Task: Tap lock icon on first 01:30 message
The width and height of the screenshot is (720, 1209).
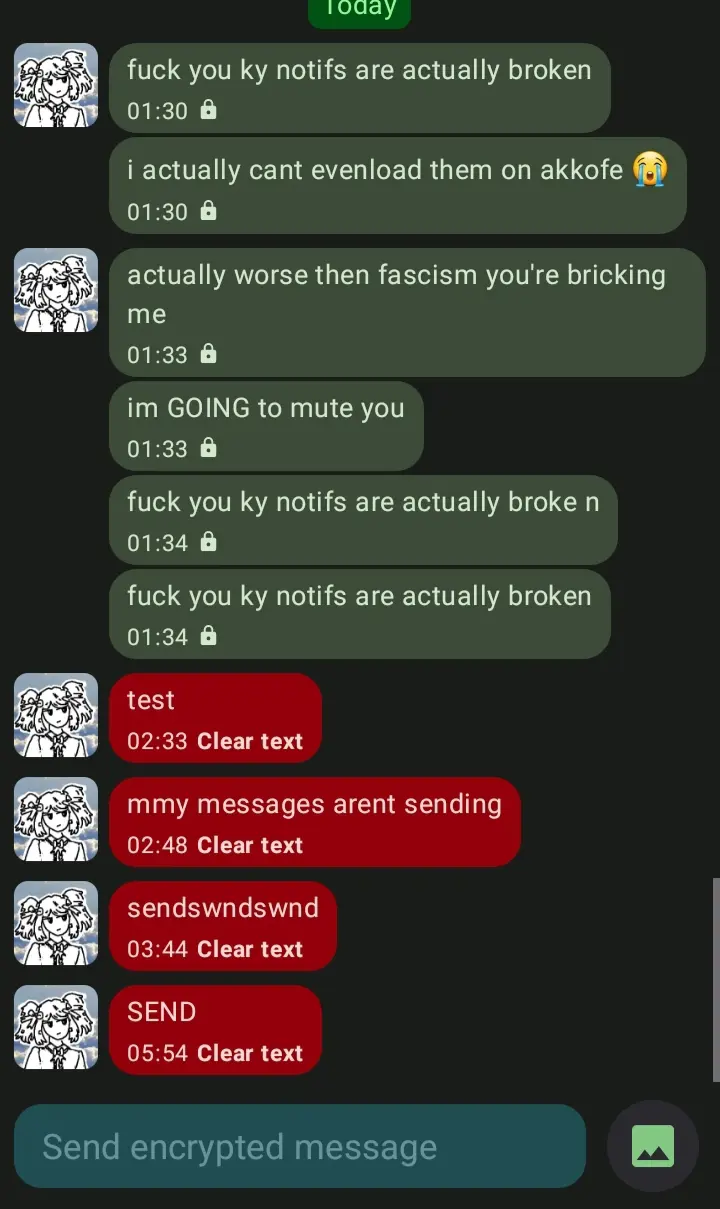Action: [x=208, y=110]
